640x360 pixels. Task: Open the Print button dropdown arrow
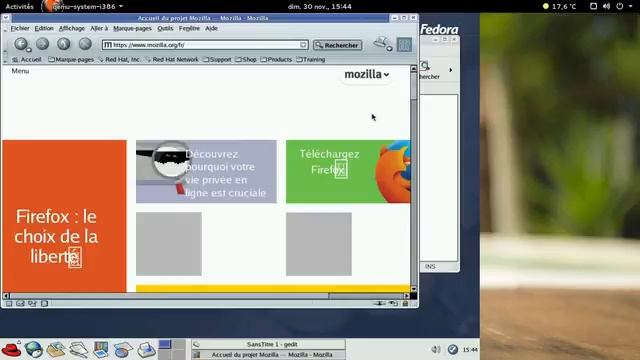(389, 49)
